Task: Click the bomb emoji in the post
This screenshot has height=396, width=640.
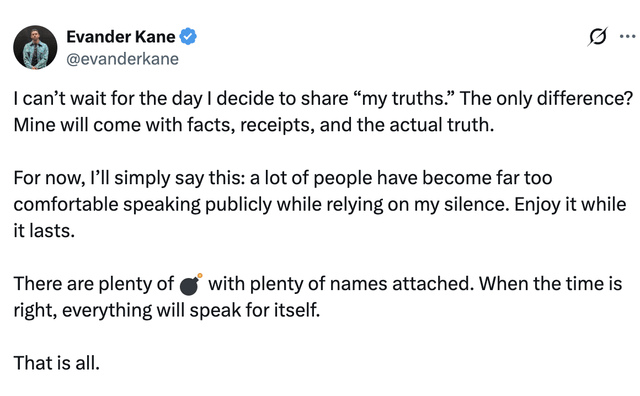Action: [191, 284]
